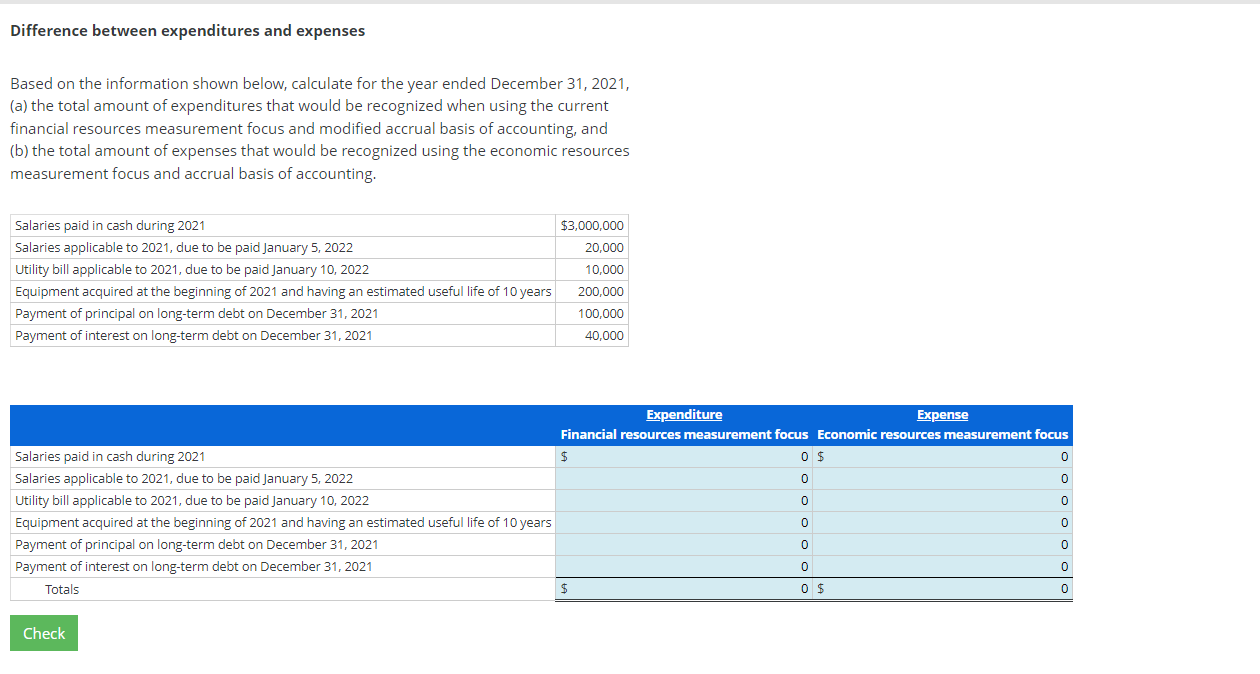Select Expenditure field for Utility bill row
Screen dimensions: 1260x674
(685, 501)
